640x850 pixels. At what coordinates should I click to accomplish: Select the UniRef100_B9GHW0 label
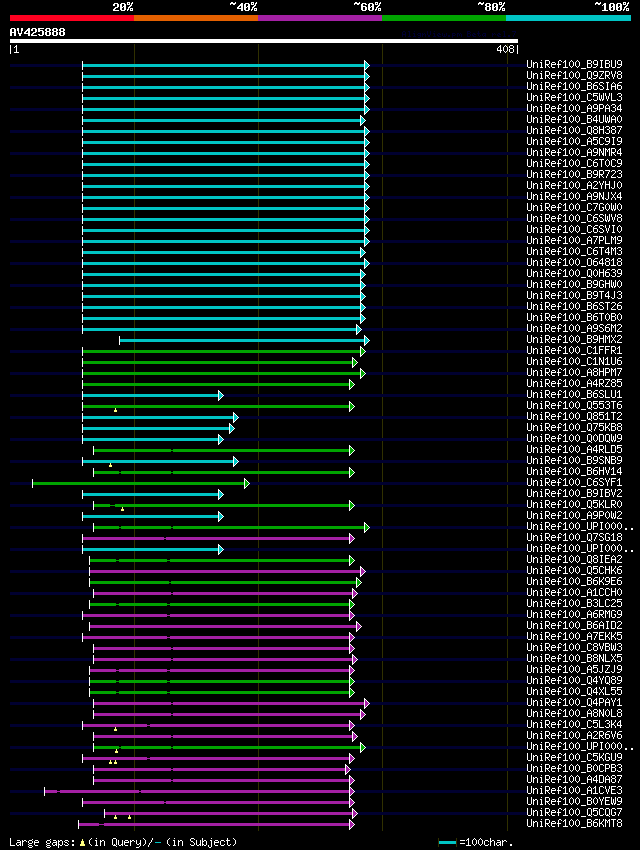click(x=574, y=284)
